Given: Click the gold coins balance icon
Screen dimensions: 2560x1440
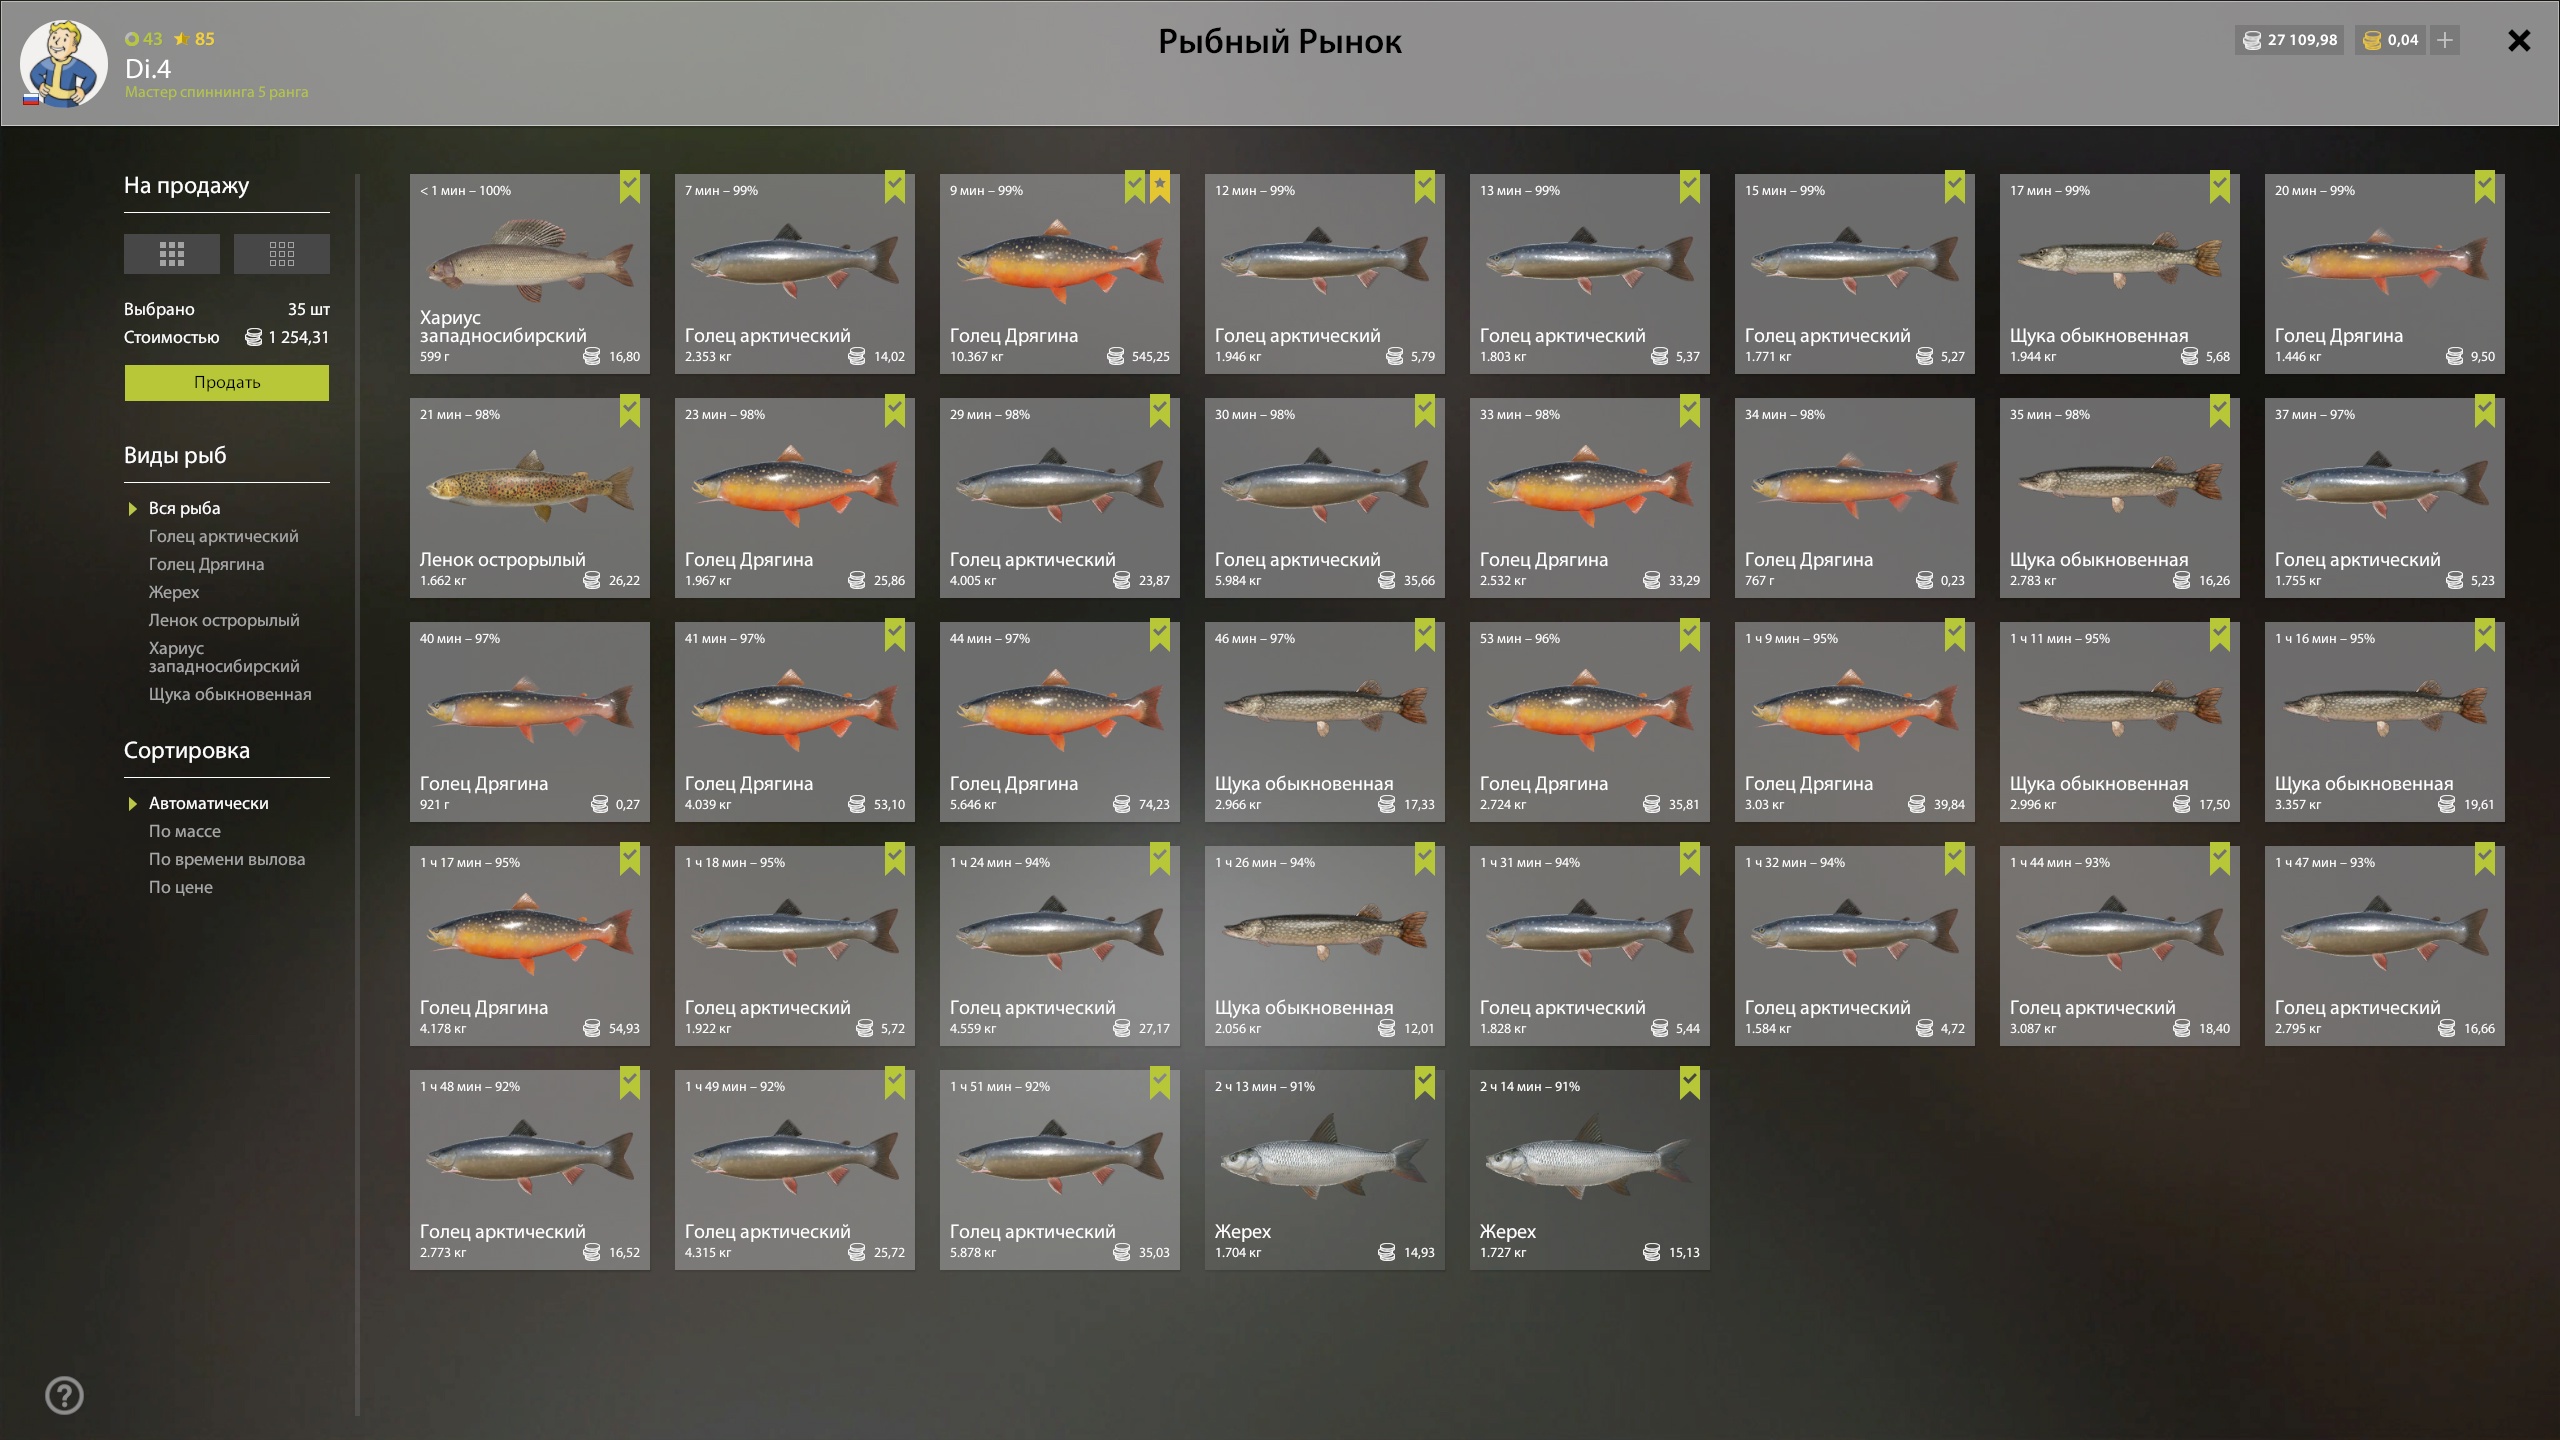Looking at the screenshot, I should pyautogui.click(x=2371, y=40).
